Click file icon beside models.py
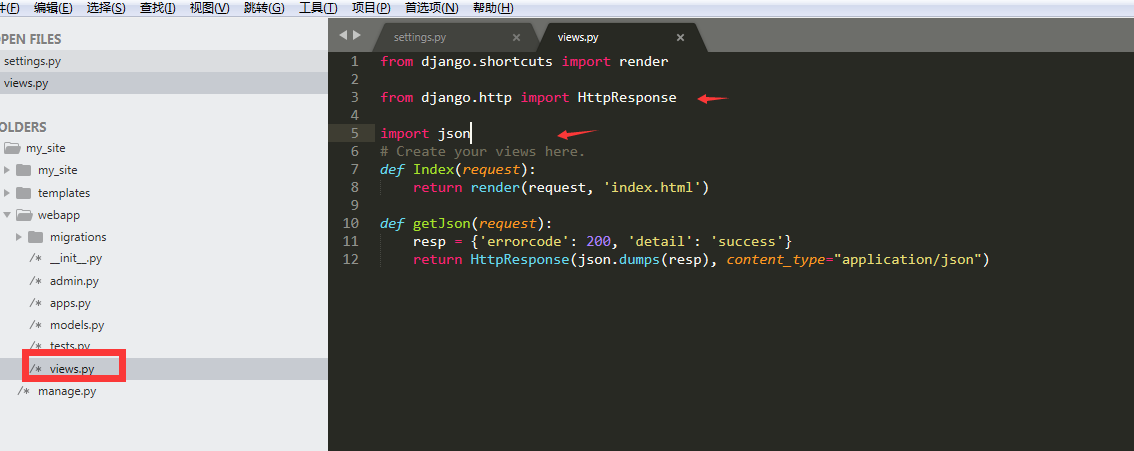Image resolution: width=1134 pixels, height=451 pixels. [x=36, y=325]
